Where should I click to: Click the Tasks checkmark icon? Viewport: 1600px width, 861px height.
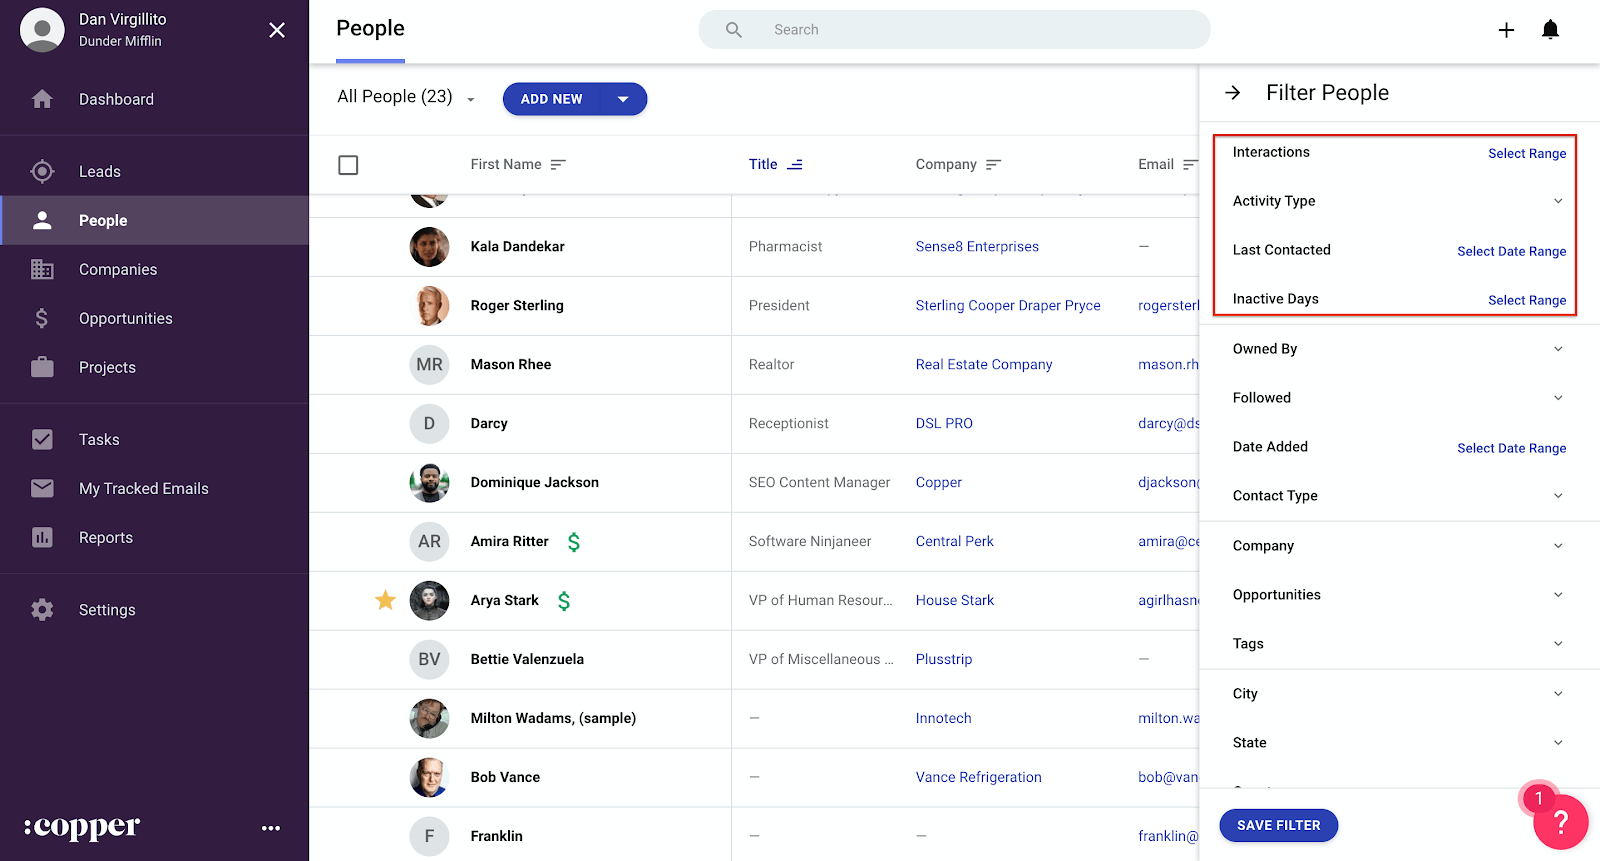click(x=42, y=439)
